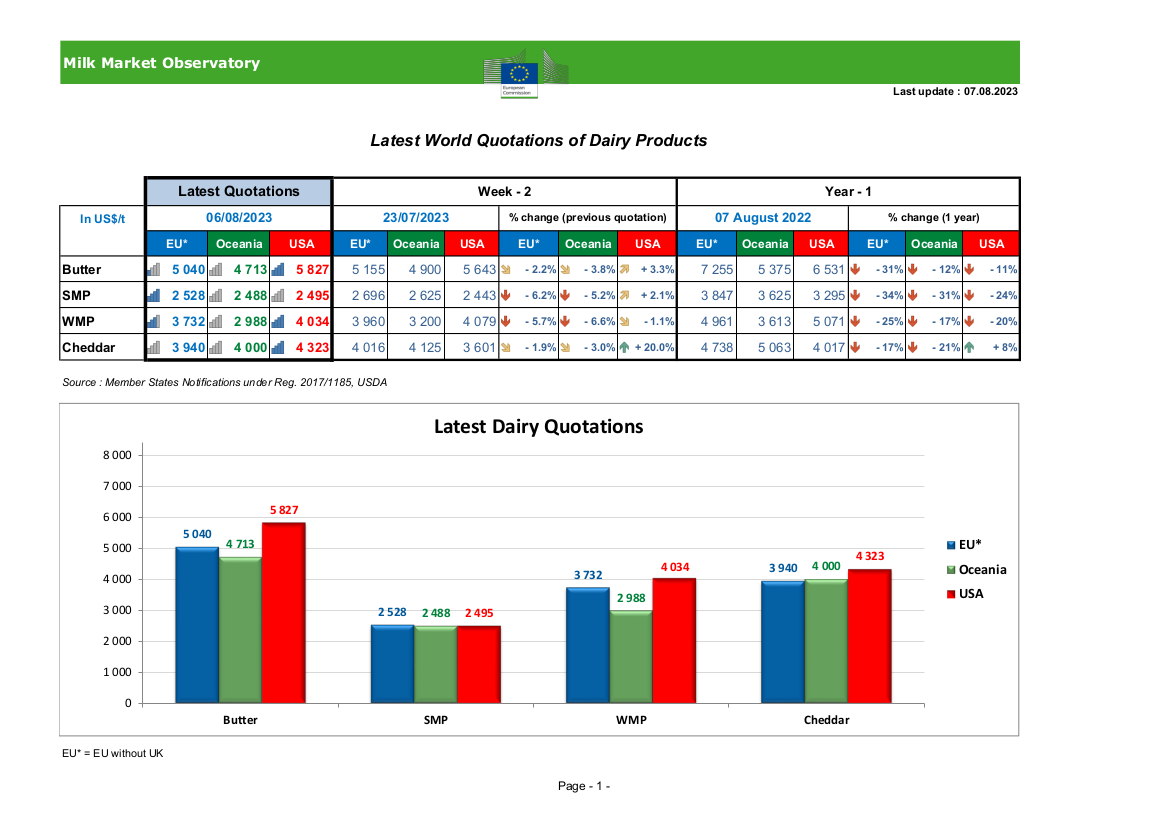Click the green up arrow beside Cheddar +20.0%
Viewport: 1169px width, 826px height.
pos(625,347)
